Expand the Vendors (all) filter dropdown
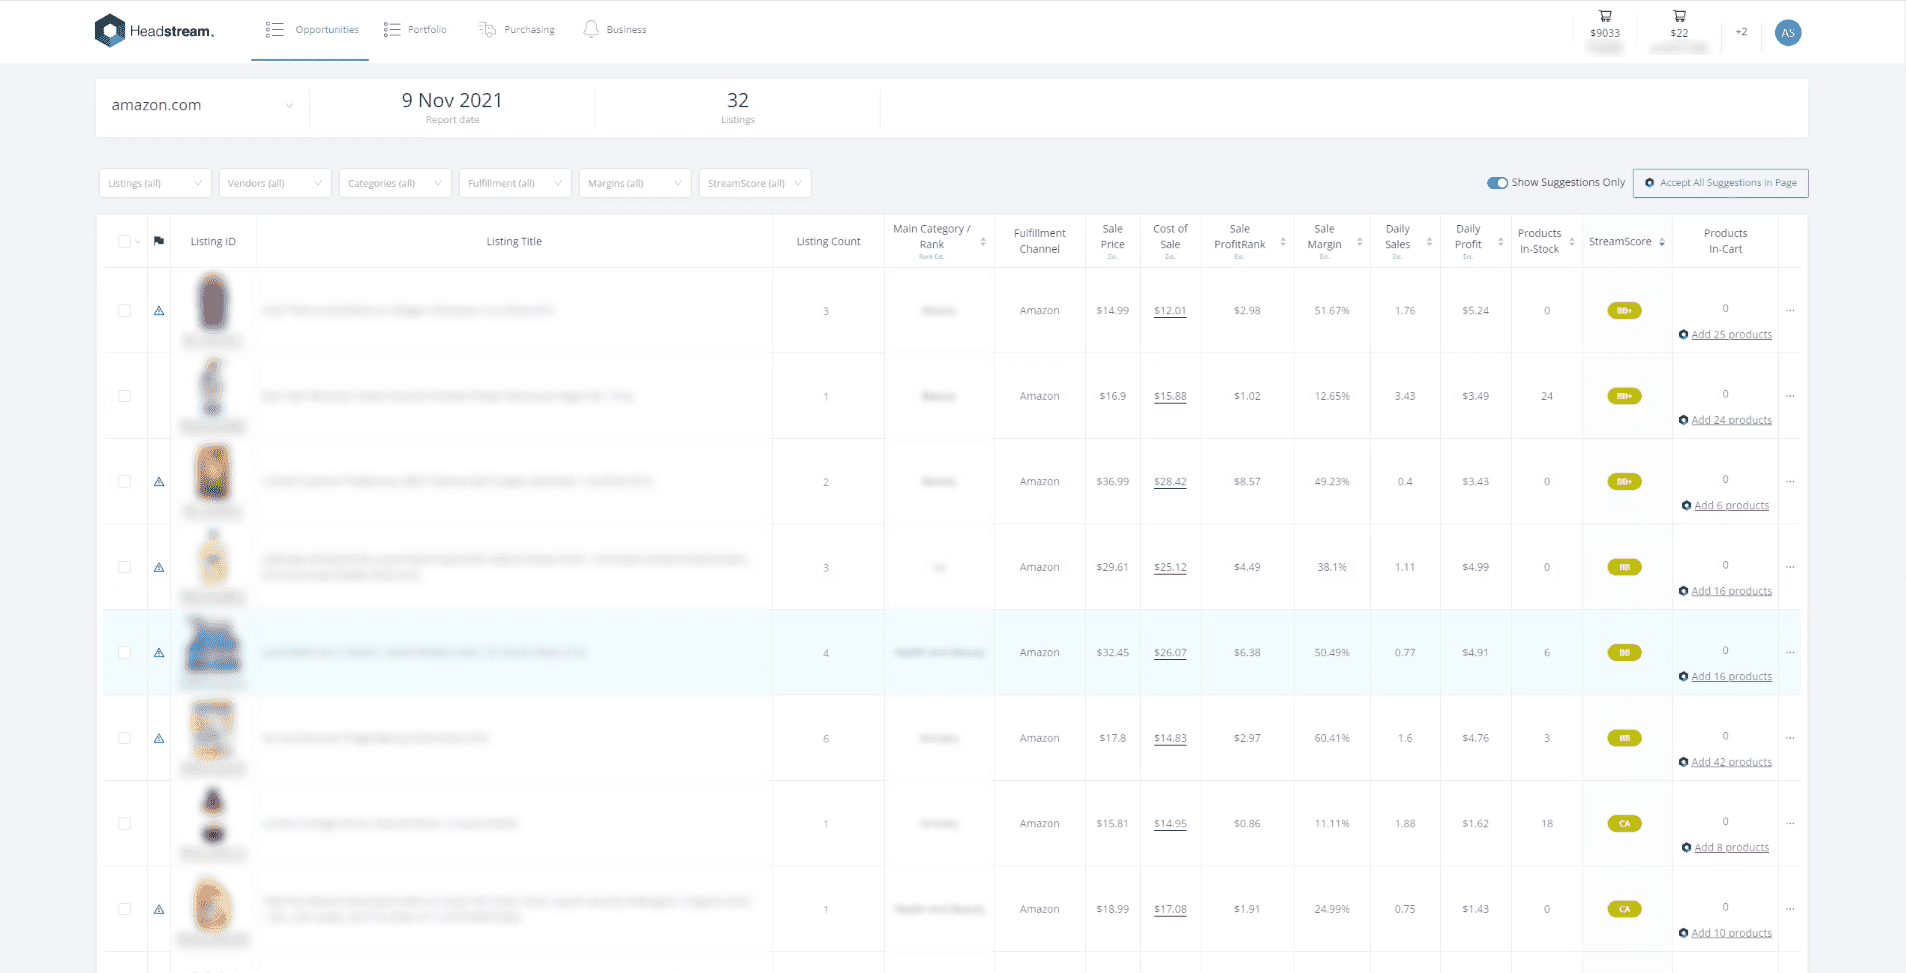The image size is (1906, 973). (275, 183)
